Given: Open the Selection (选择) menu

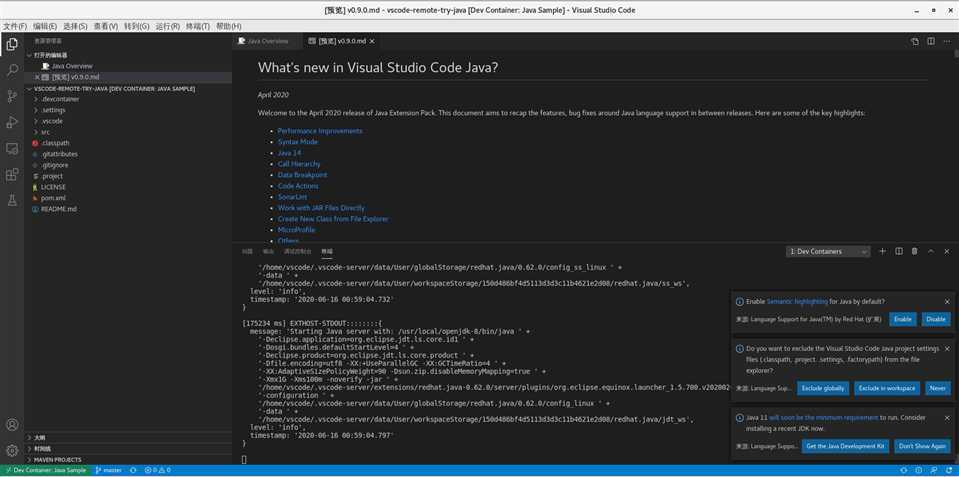Looking at the screenshot, I should (x=75, y=26).
